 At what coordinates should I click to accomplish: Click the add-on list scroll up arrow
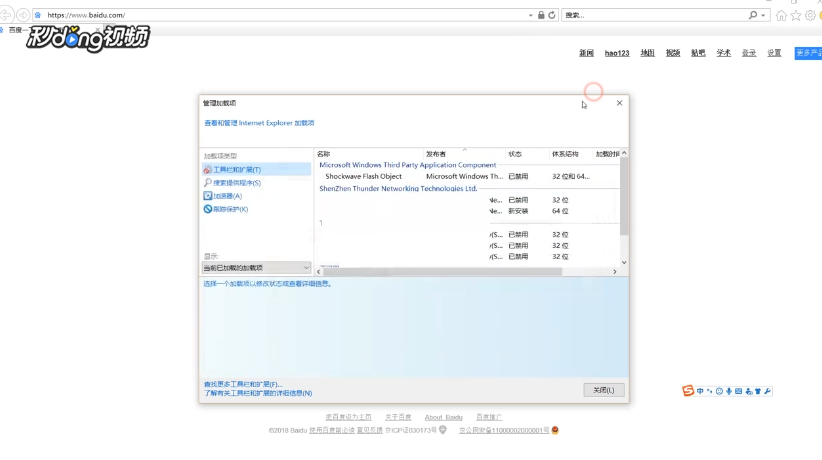click(x=624, y=153)
